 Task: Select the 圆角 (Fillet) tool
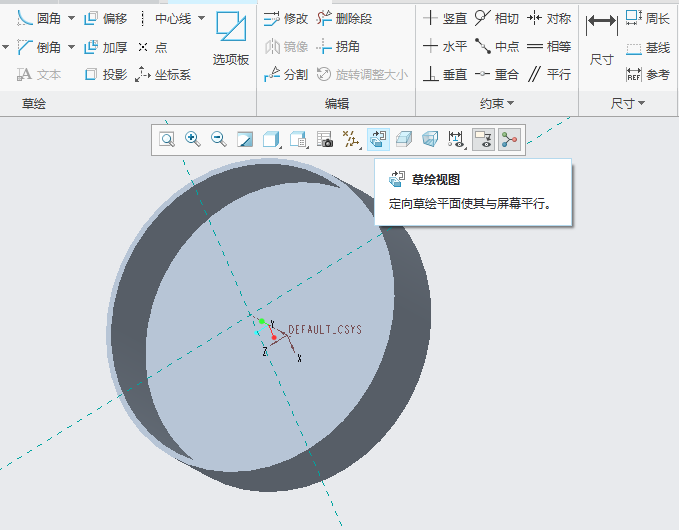click(39, 18)
